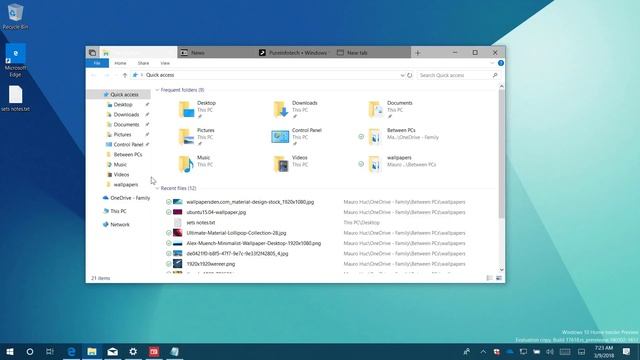Open the Home ribbon tab
This screenshot has width=640, height=360.
[120, 63]
